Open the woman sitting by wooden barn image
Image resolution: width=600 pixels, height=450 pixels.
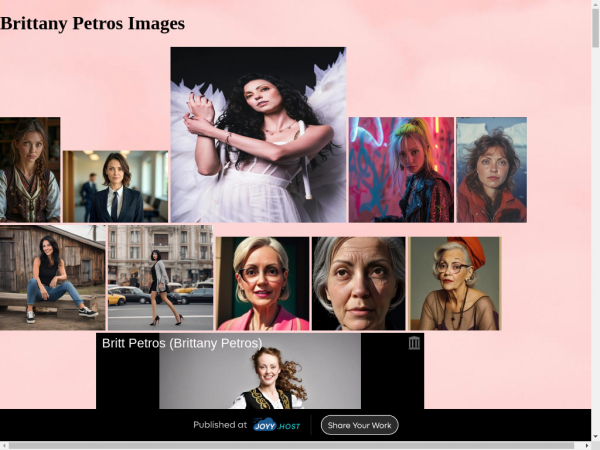[x=52, y=277]
